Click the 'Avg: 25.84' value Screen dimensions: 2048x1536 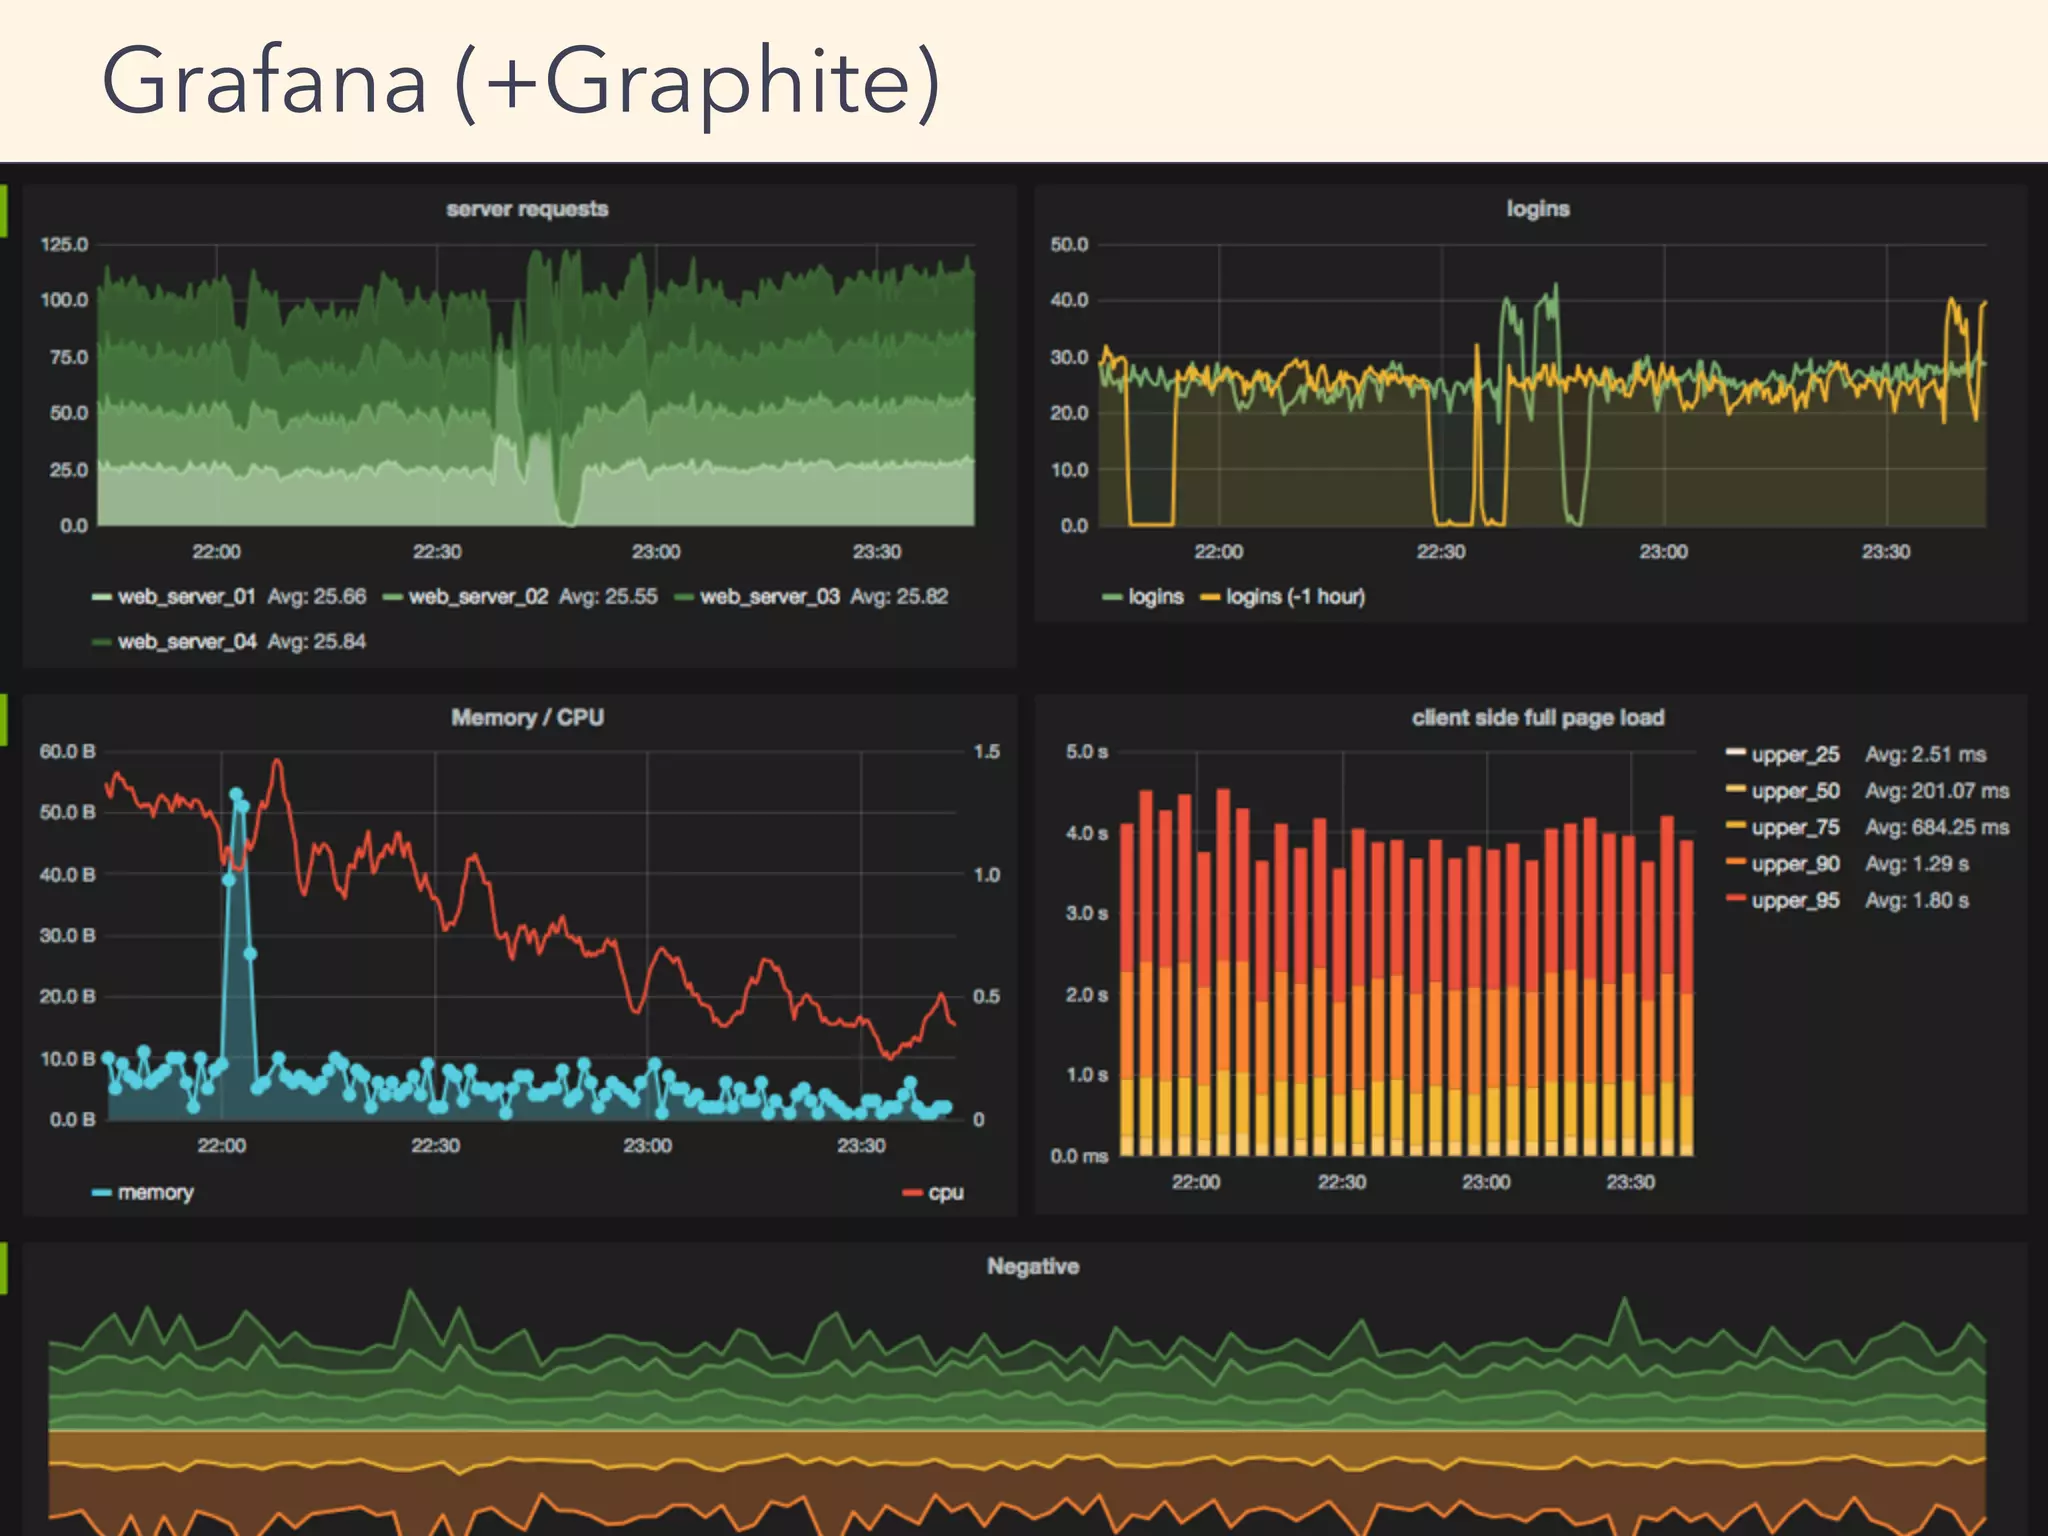pyautogui.click(x=317, y=641)
